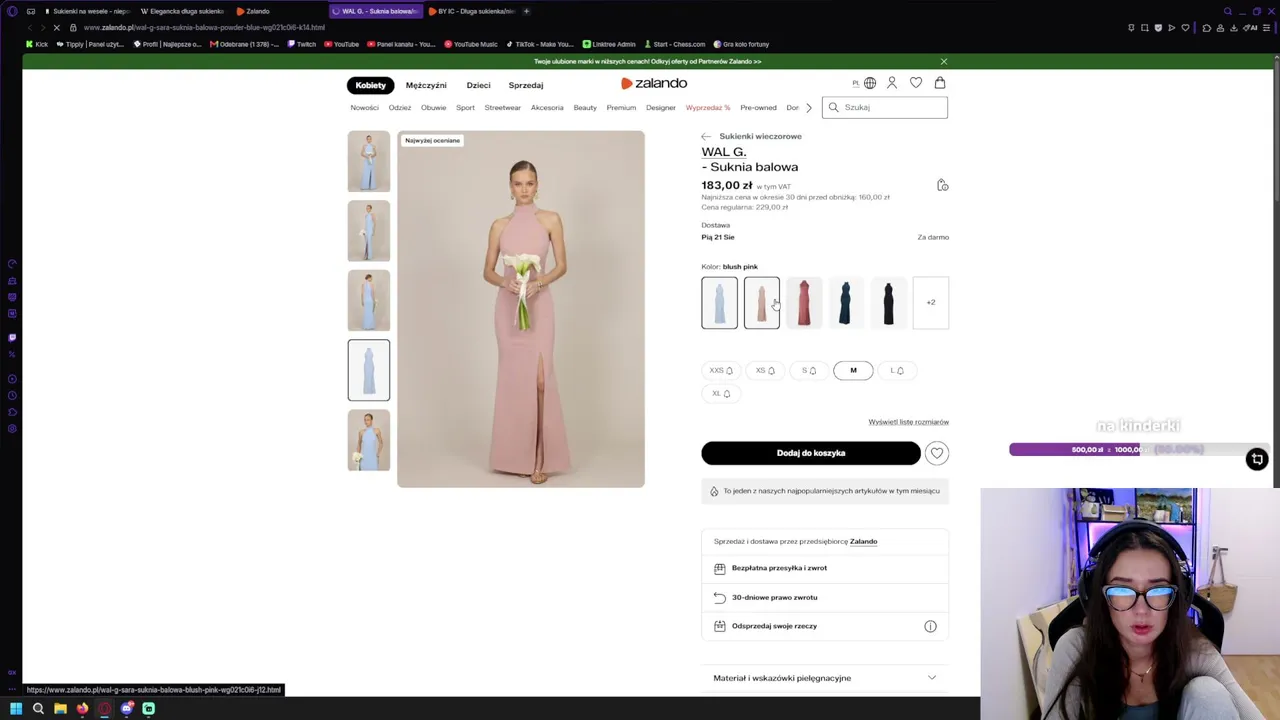The image size is (1280, 720).
Task: Select size XXS notify option
Action: click(721, 370)
